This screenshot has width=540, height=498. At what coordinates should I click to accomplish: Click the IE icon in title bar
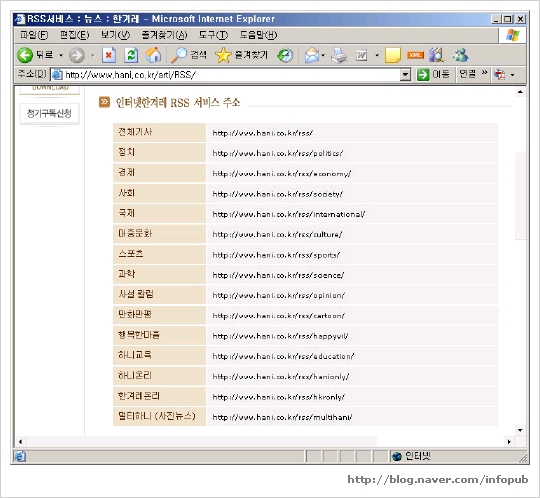click(20, 19)
